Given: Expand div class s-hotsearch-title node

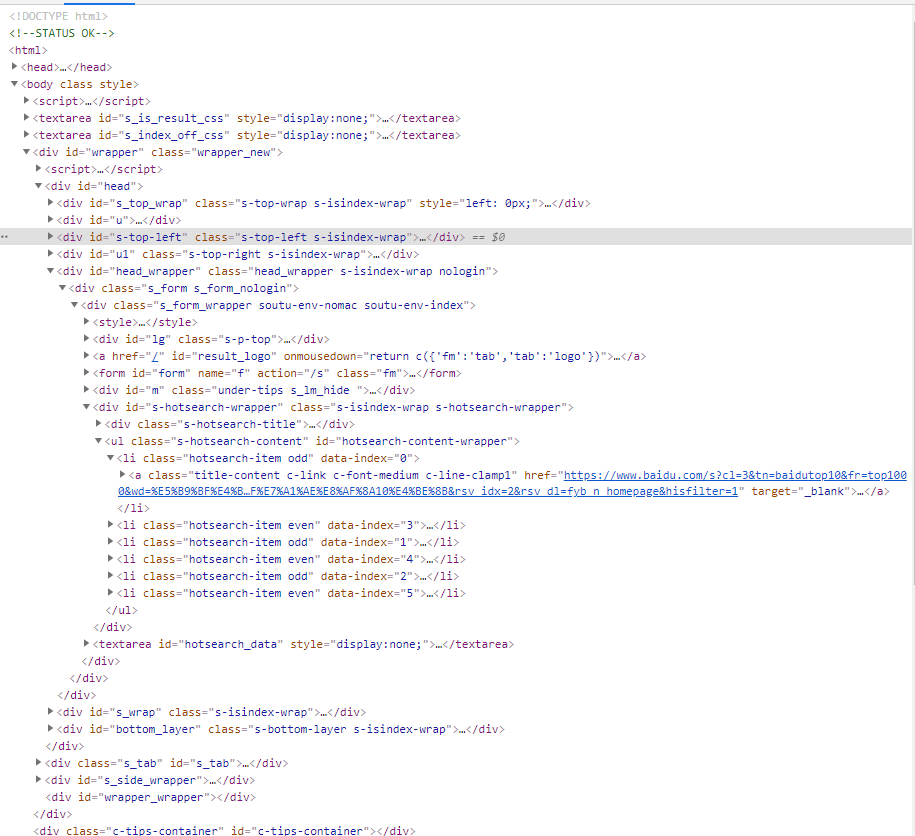Looking at the screenshot, I should [x=99, y=423].
